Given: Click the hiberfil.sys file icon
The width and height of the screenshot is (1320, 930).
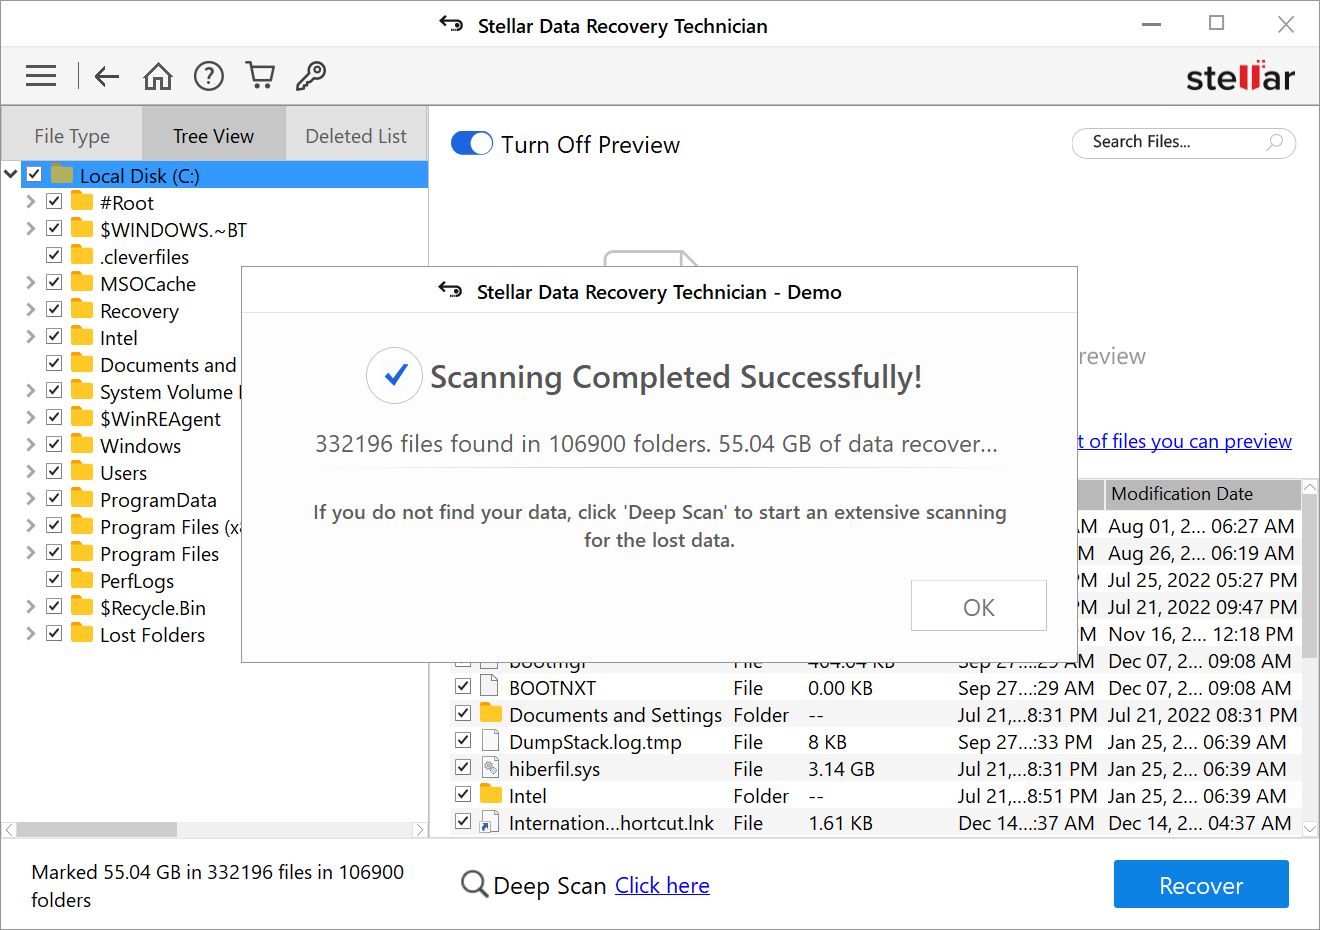Looking at the screenshot, I should coord(490,768).
